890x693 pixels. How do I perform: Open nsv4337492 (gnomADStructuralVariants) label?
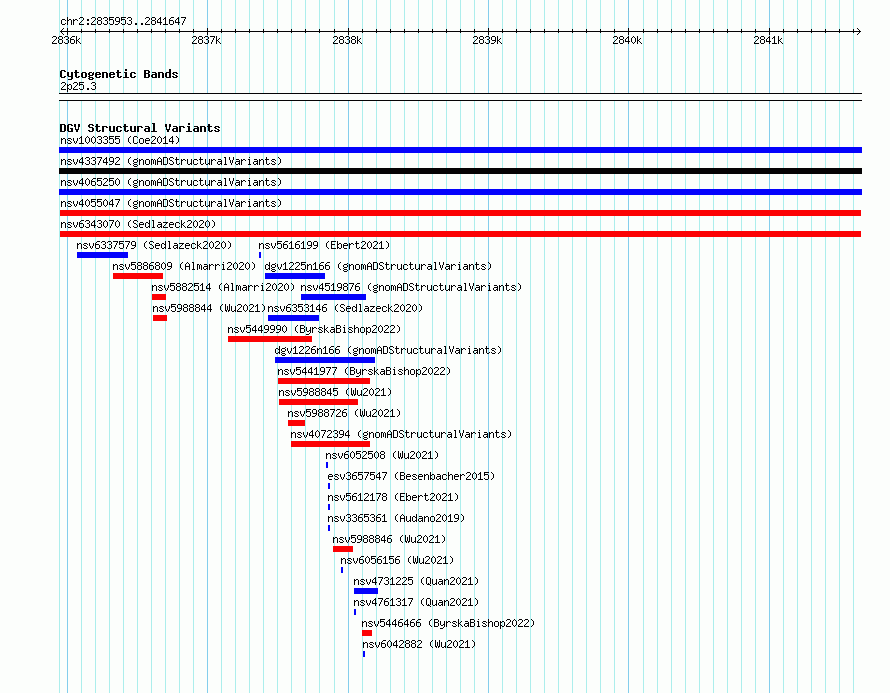pyautogui.click(x=171, y=161)
